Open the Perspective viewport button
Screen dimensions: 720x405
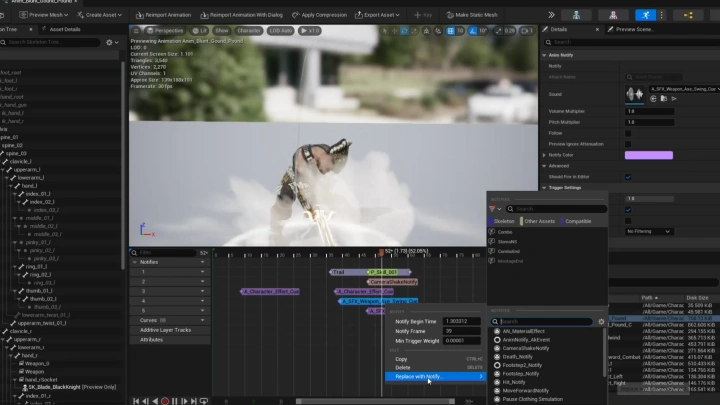(165, 31)
